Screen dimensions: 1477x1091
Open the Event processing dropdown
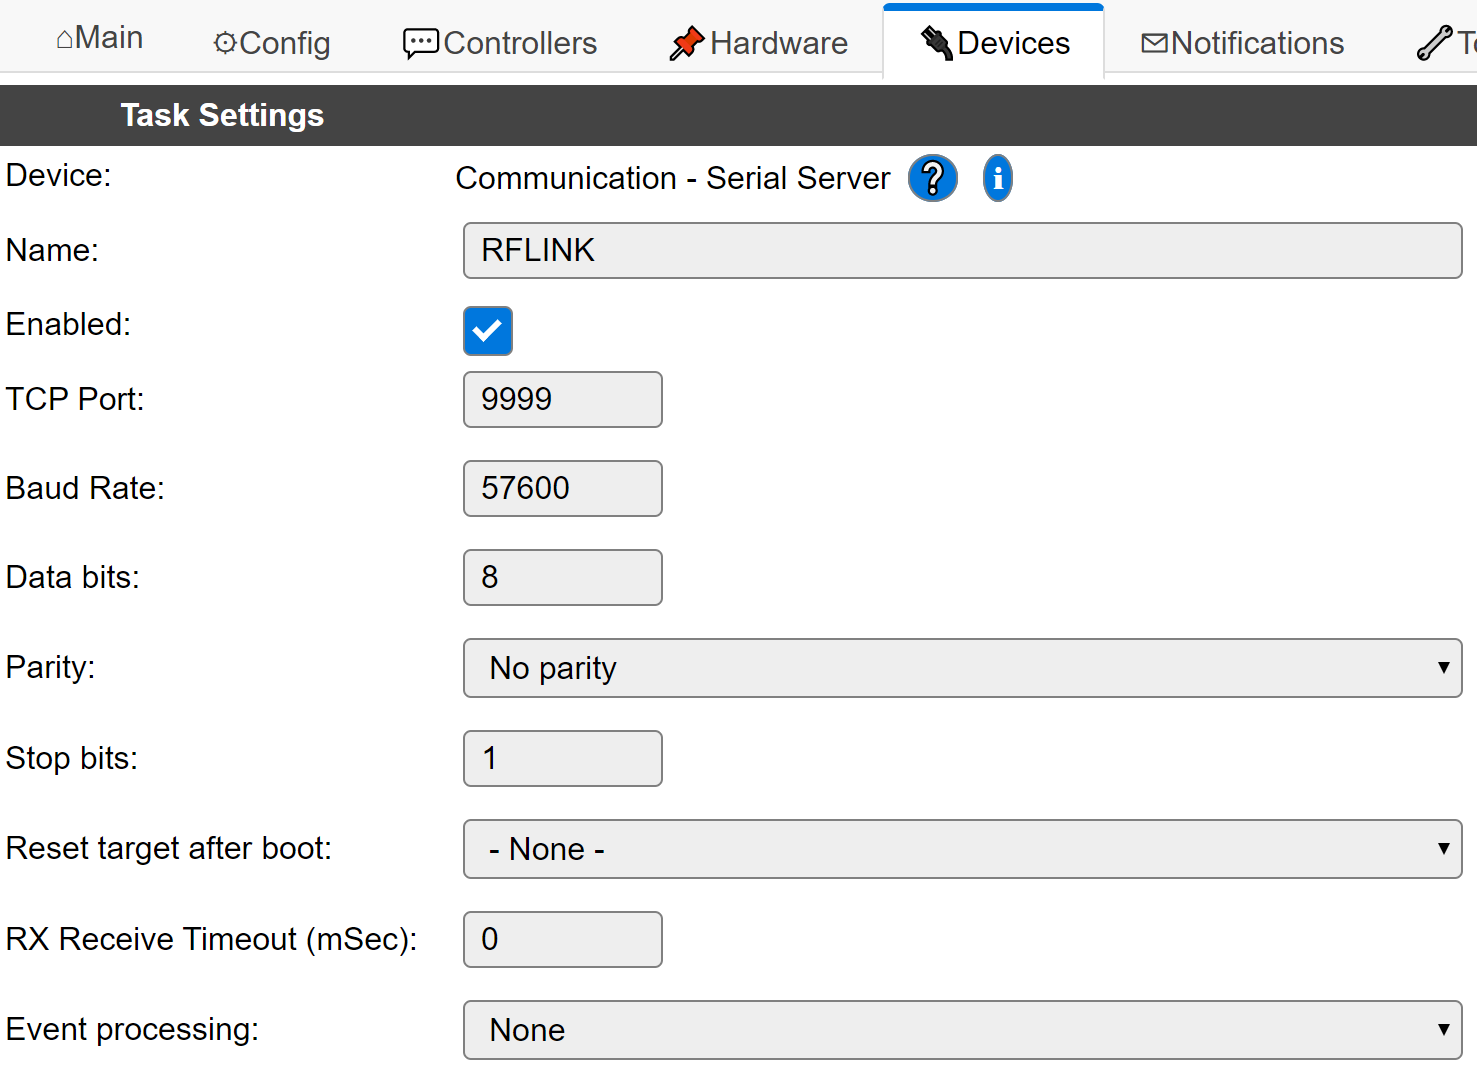coord(962,1030)
